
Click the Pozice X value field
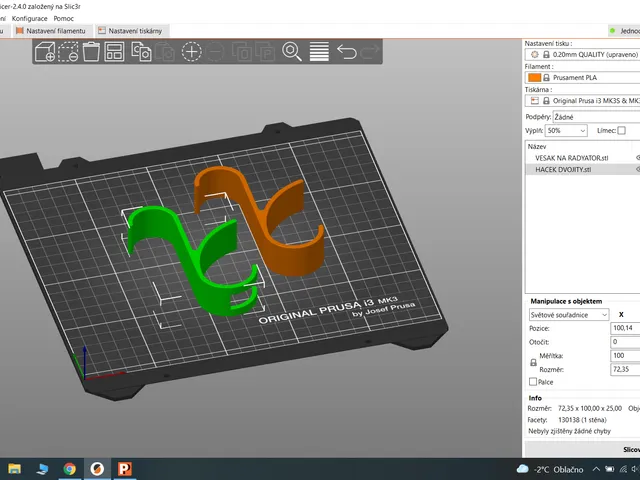(x=625, y=328)
